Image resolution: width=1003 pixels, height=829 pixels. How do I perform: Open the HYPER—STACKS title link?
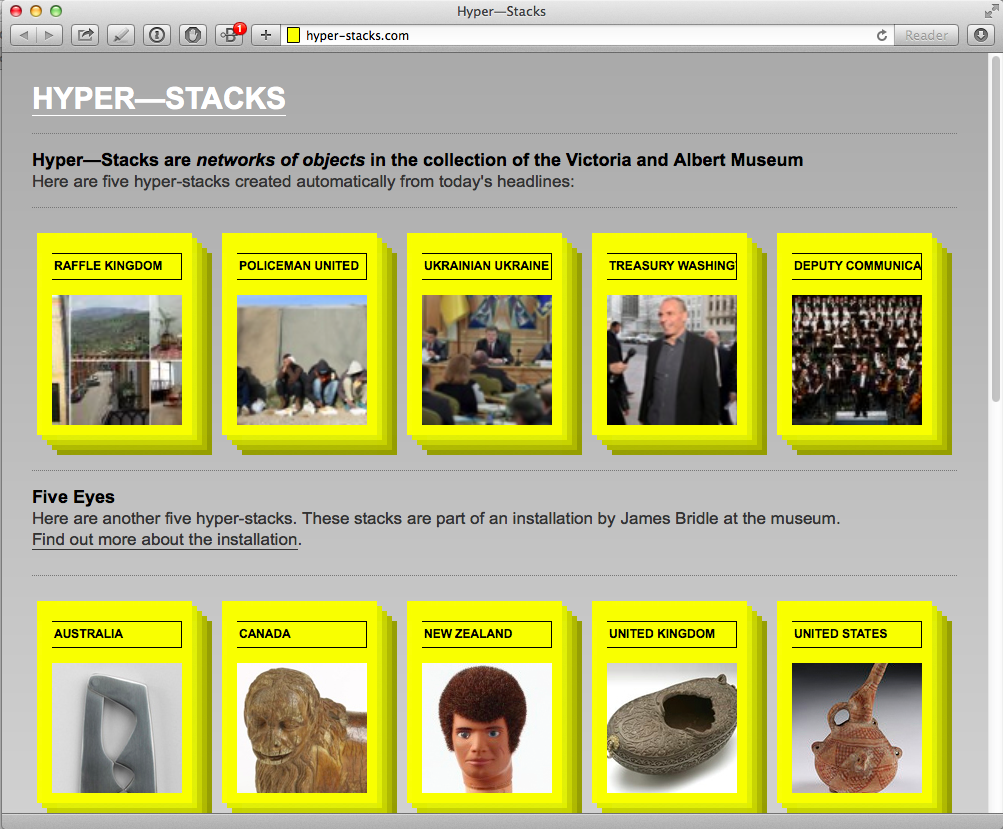[159, 98]
